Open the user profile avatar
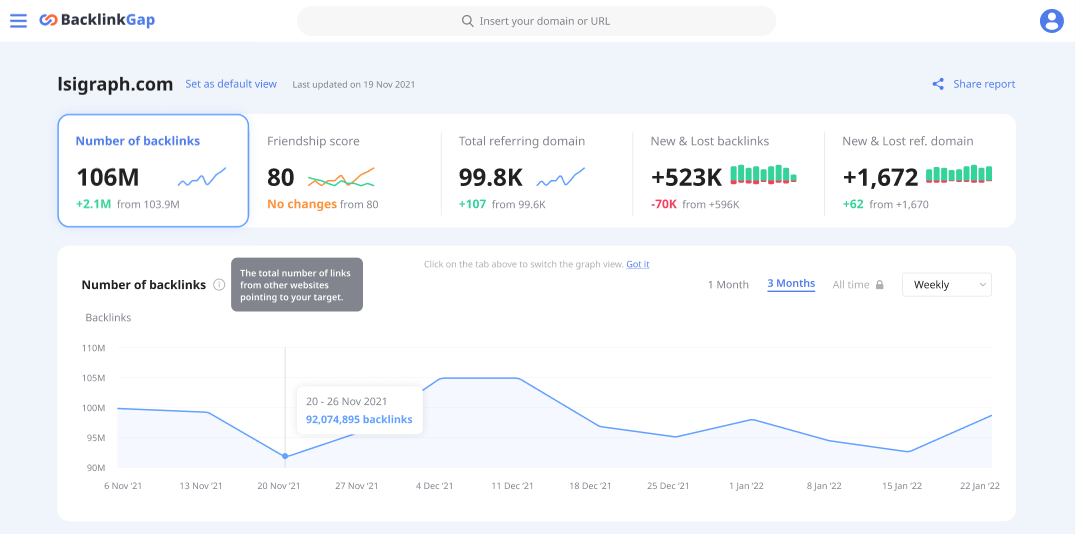 coord(1051,21)
